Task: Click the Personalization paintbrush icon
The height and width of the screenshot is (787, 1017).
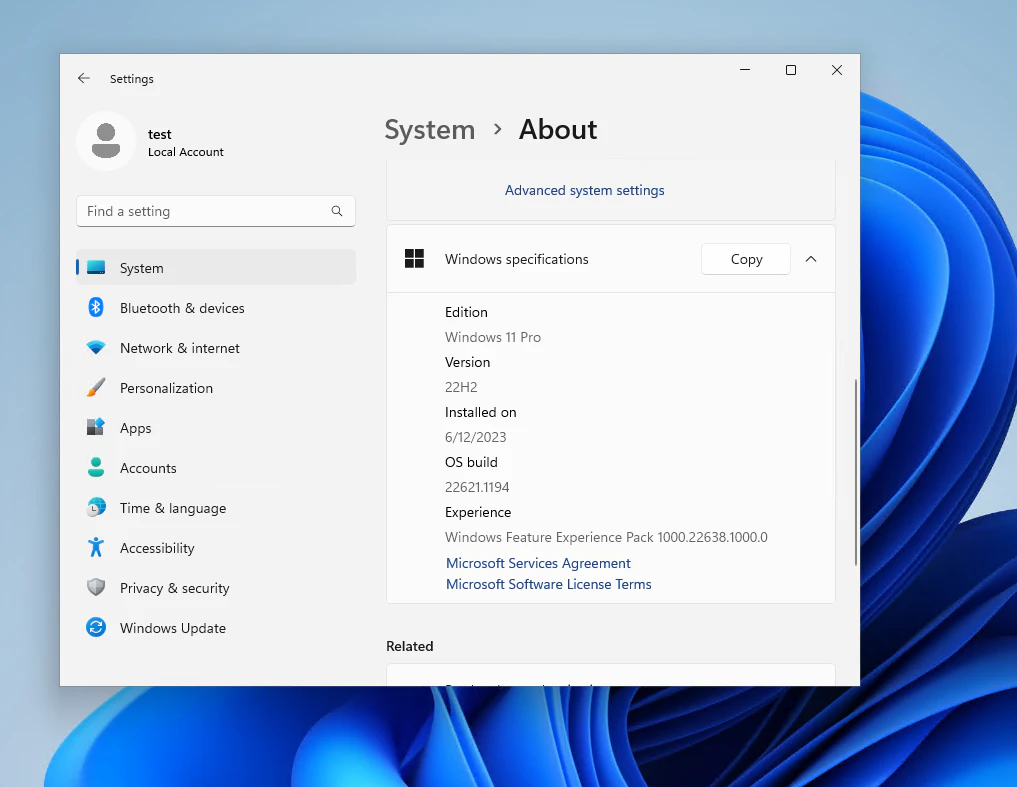Action: 96,388
